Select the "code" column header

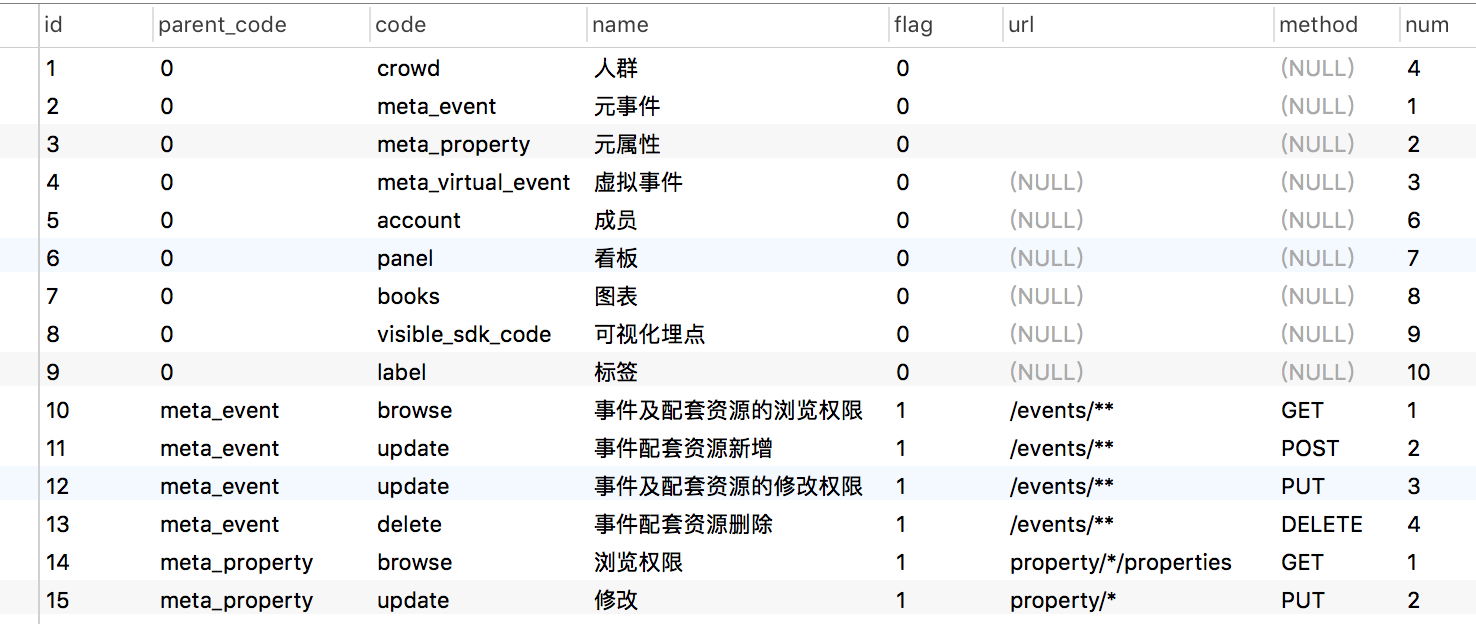click(400, 25)
